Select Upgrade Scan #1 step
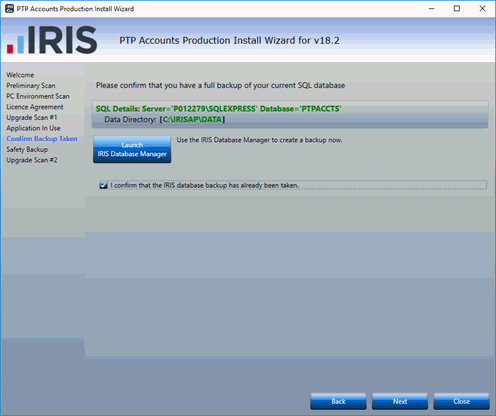The image size is (496, 416). pyautogui.click(x=32, y=118)
